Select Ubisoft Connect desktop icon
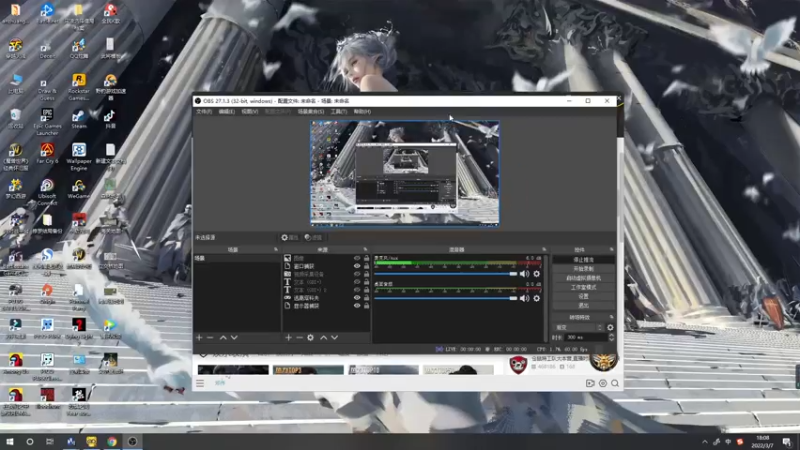The height and width of the screenshot is (450, 800). click(47, 192)
